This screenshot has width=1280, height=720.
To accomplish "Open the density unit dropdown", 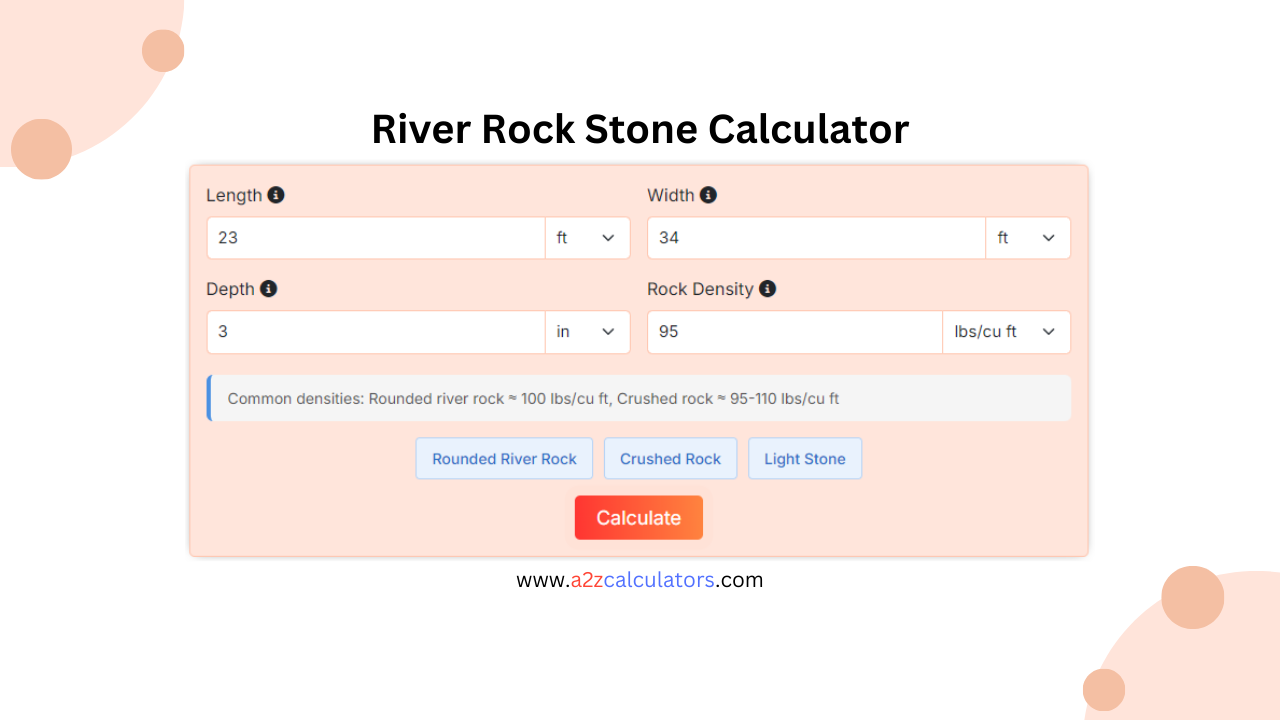I will point(1006,331).
